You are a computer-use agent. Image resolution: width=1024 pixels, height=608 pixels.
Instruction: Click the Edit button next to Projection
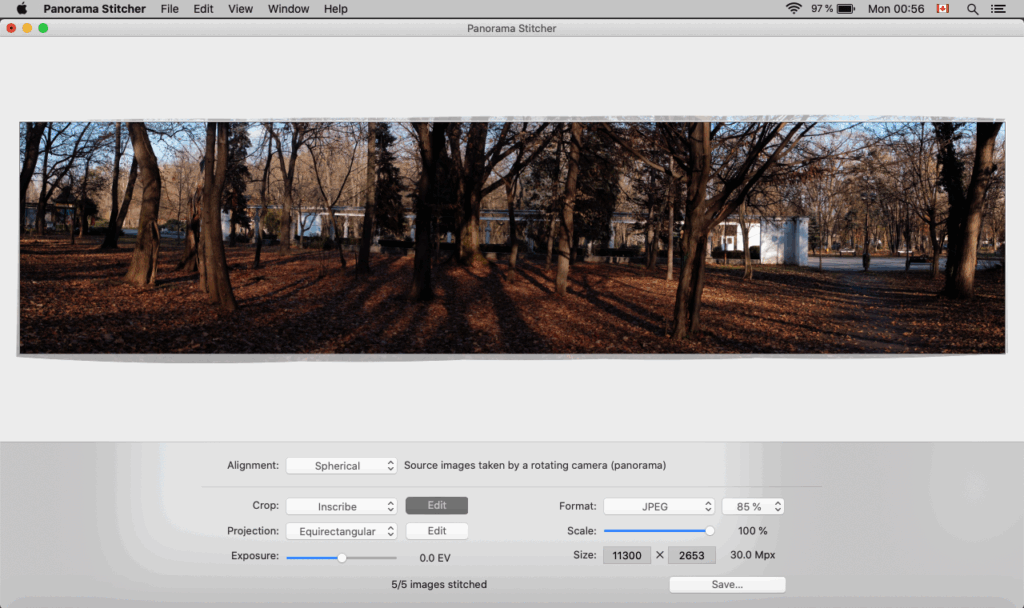click(x=436, y=530)
